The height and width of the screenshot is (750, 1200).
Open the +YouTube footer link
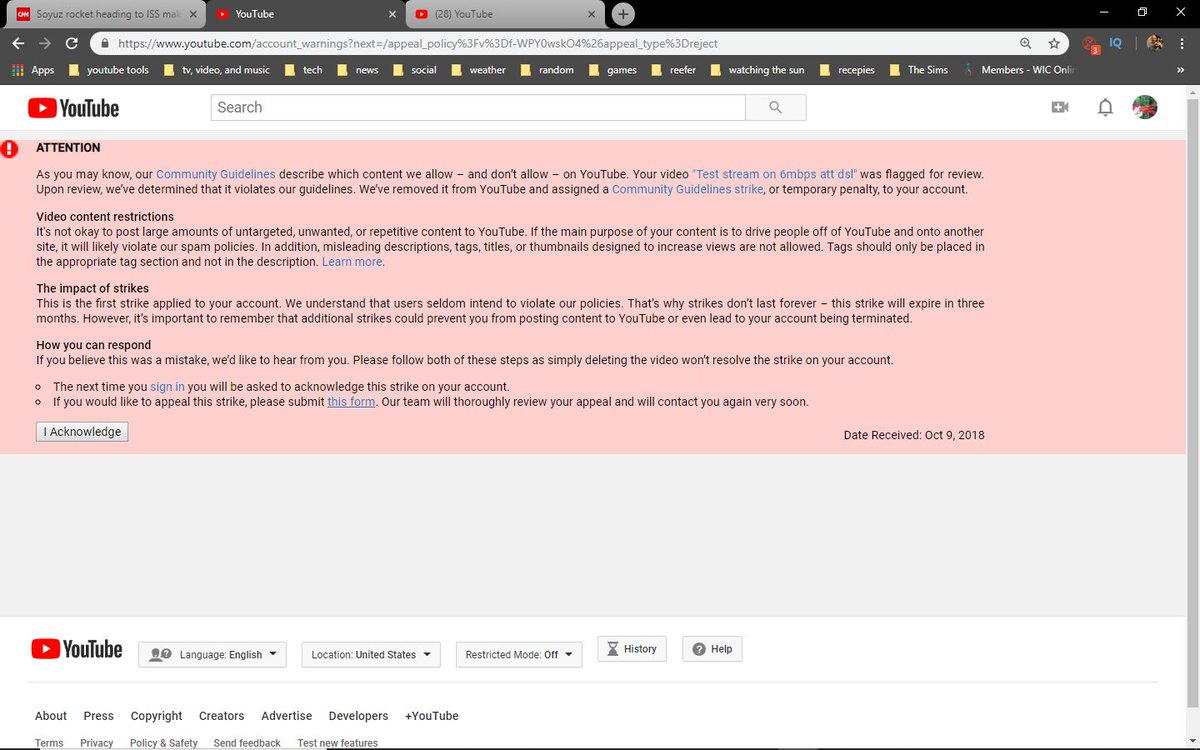coord(432,716)
